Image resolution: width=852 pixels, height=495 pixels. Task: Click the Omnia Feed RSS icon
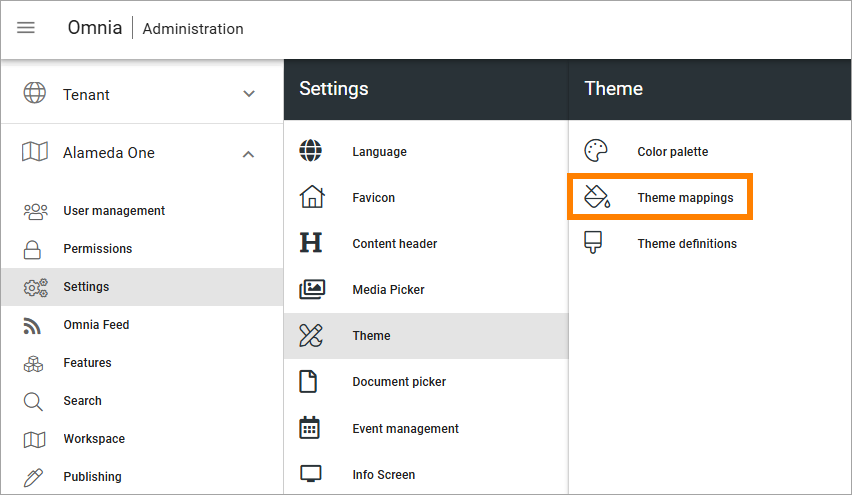32,325
